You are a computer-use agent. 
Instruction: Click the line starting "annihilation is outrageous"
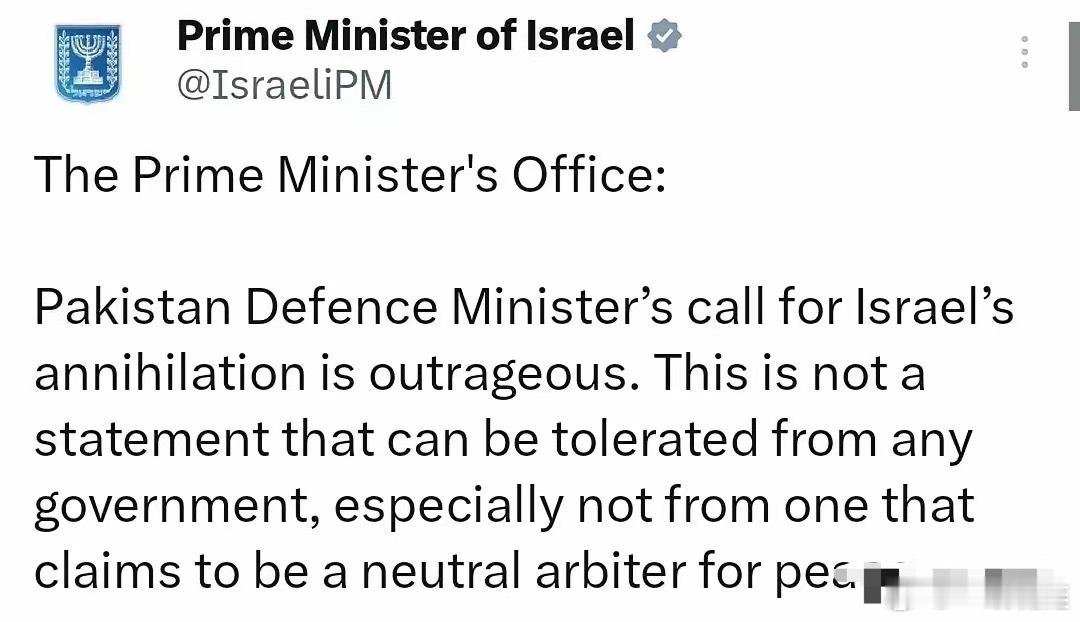click(479, 374)
